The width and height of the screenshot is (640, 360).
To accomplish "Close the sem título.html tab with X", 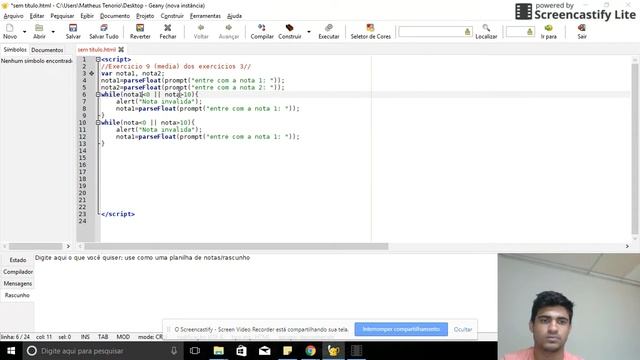I will [121, 50].
